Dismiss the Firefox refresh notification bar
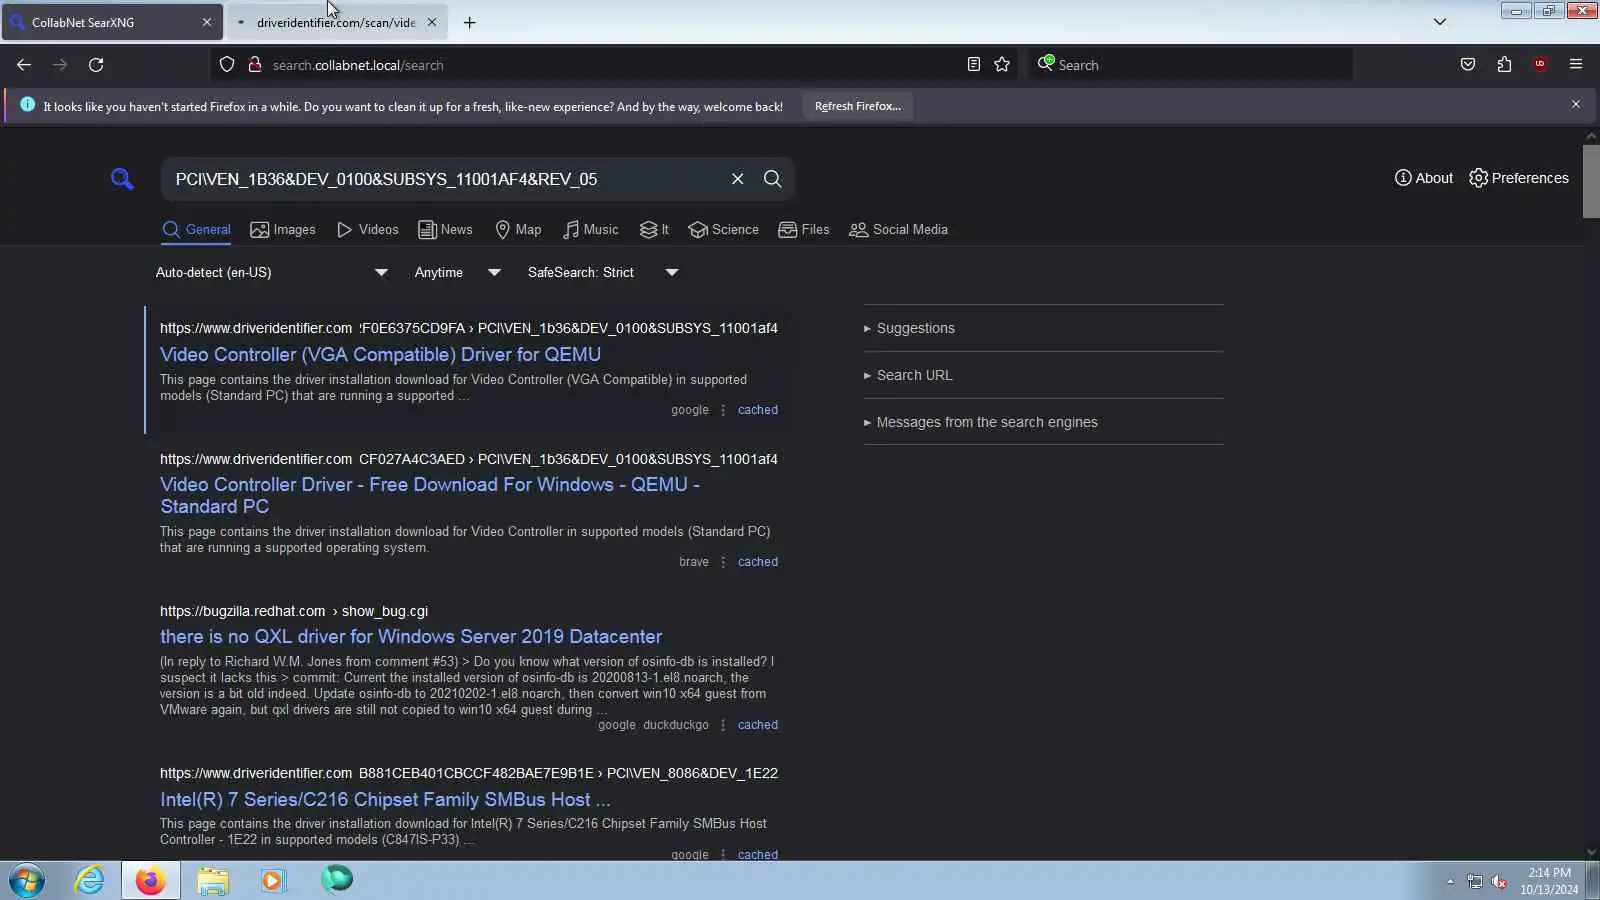This screenshot has width=1600, height=900. (x=1576, y=105)
